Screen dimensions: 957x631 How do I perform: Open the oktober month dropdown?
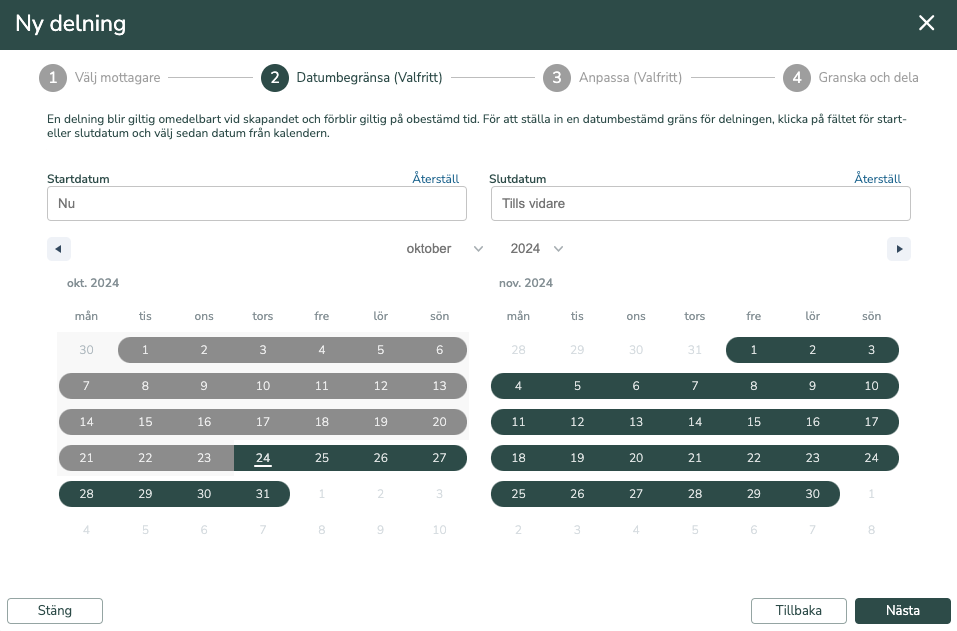pos(444,249)
